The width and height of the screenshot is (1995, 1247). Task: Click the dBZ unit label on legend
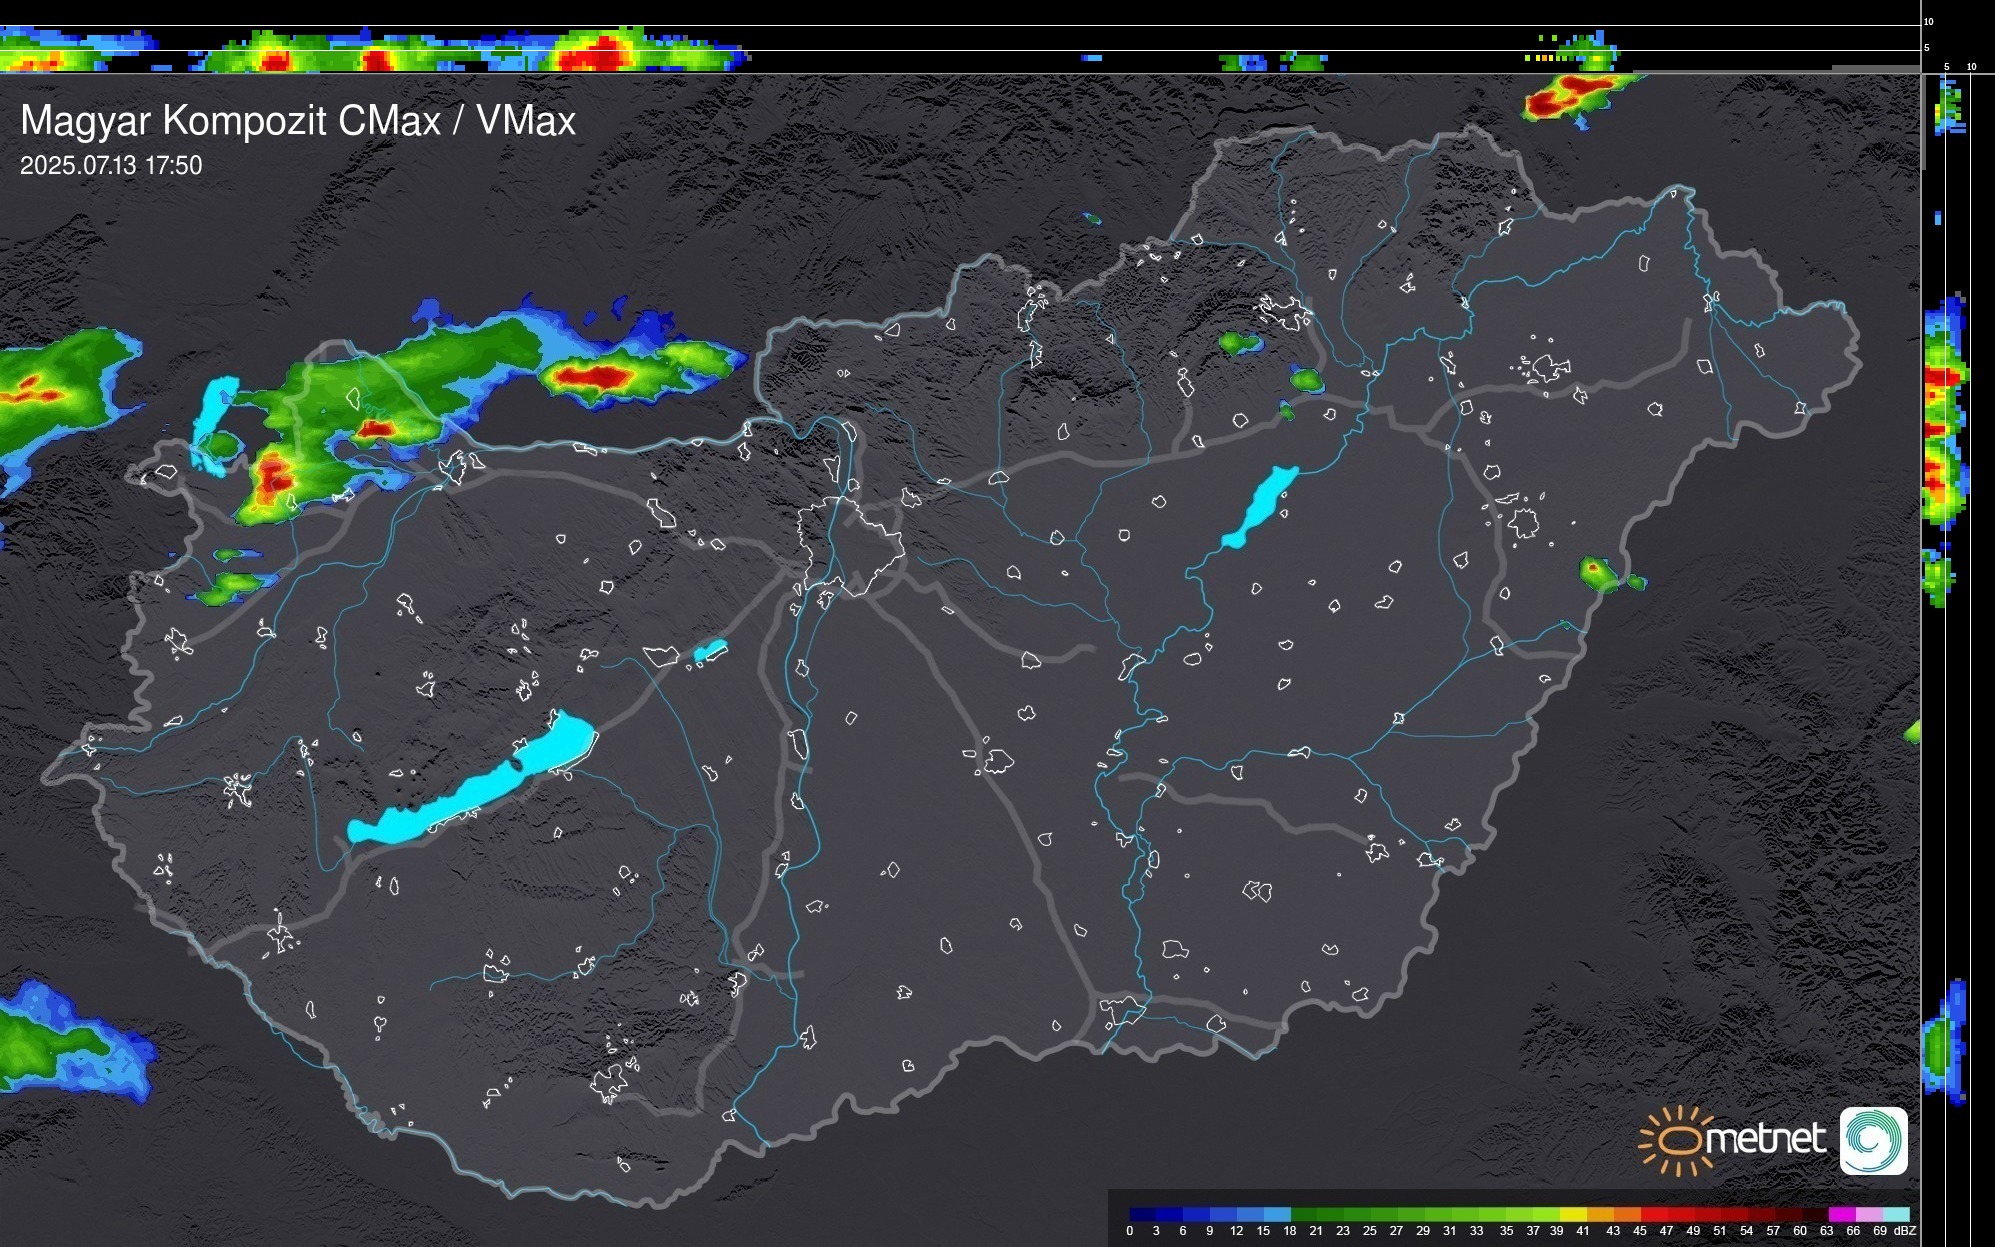pyautogui.click(x=1905, y=1231)
